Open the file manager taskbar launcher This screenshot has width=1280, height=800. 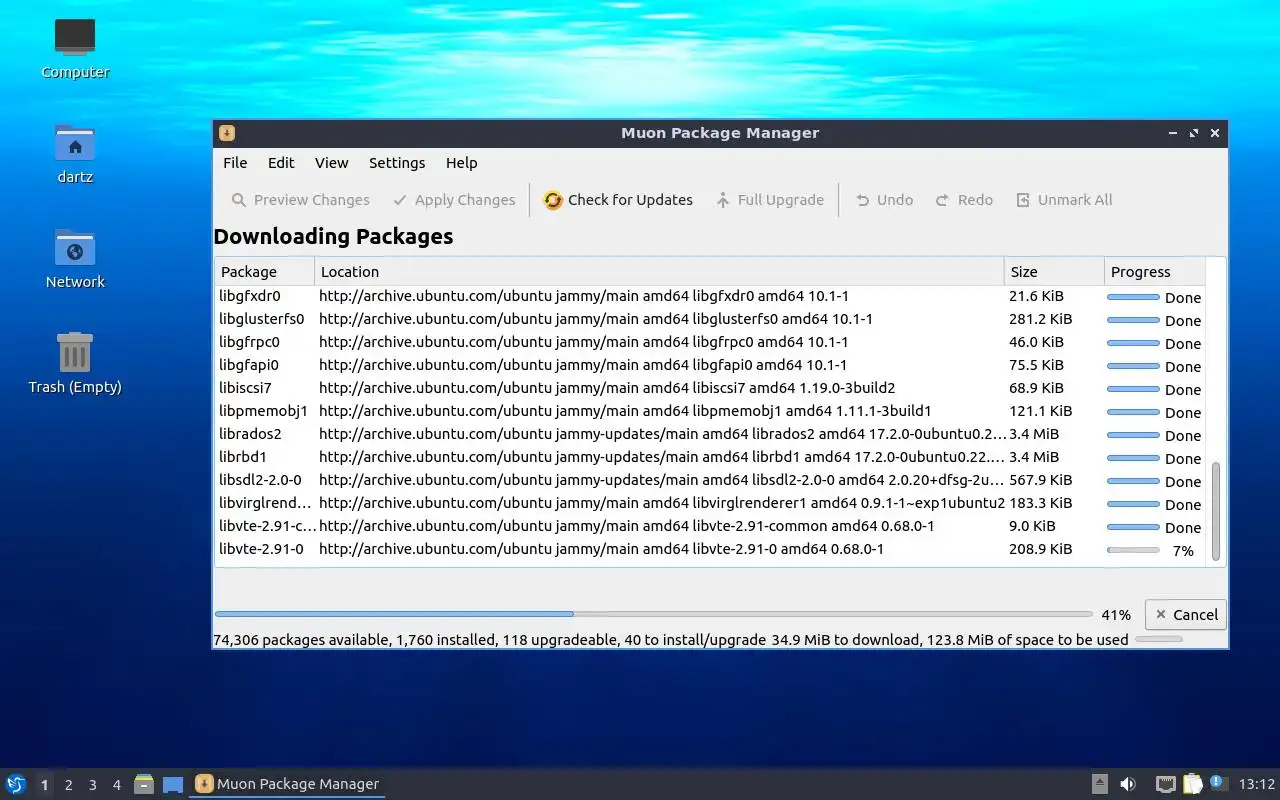[144, 784]
